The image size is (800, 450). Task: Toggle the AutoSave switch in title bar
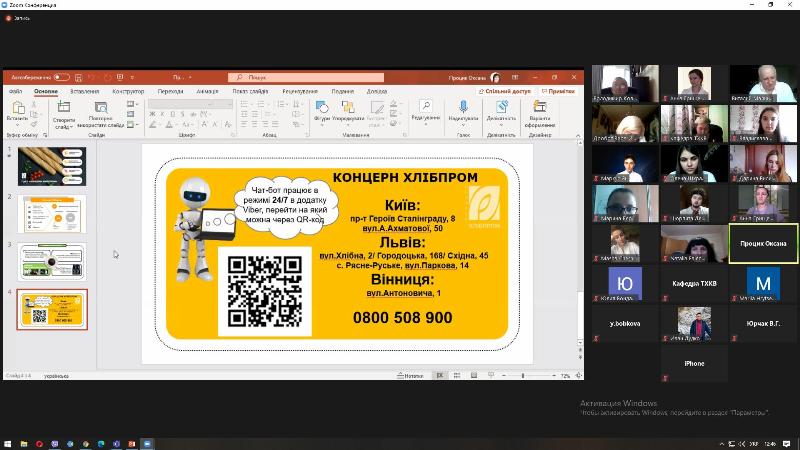pos(61,77)
